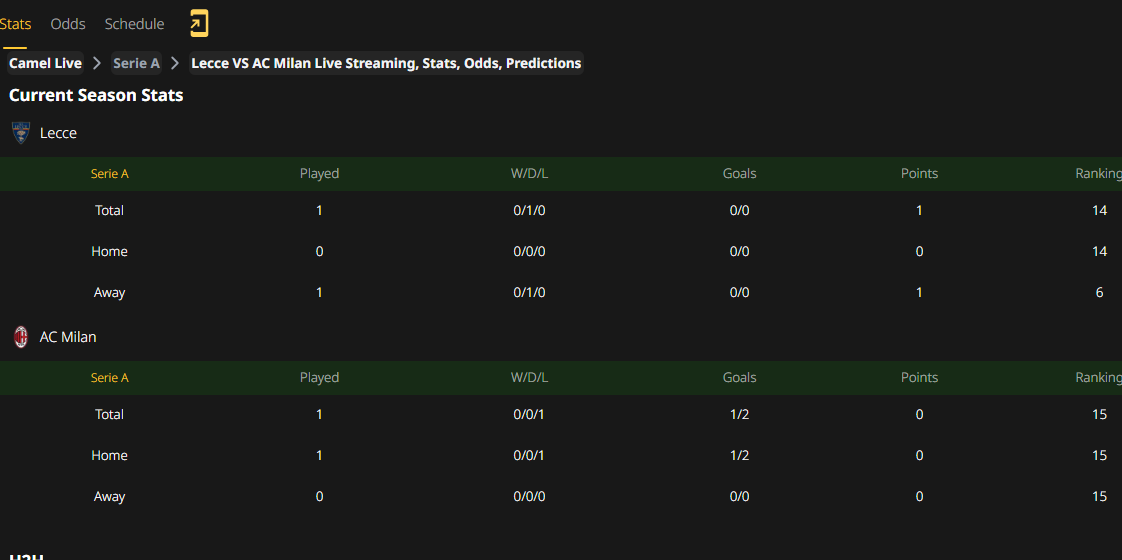
Task: Click the chevron after Serie A breadcrumb
Action: 175,64
